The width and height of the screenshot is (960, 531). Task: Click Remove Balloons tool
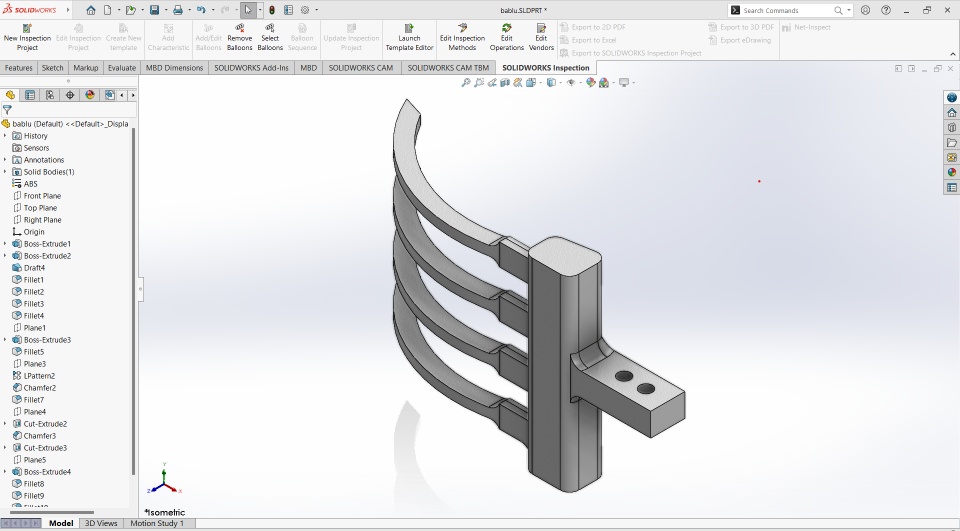(239, 37)
